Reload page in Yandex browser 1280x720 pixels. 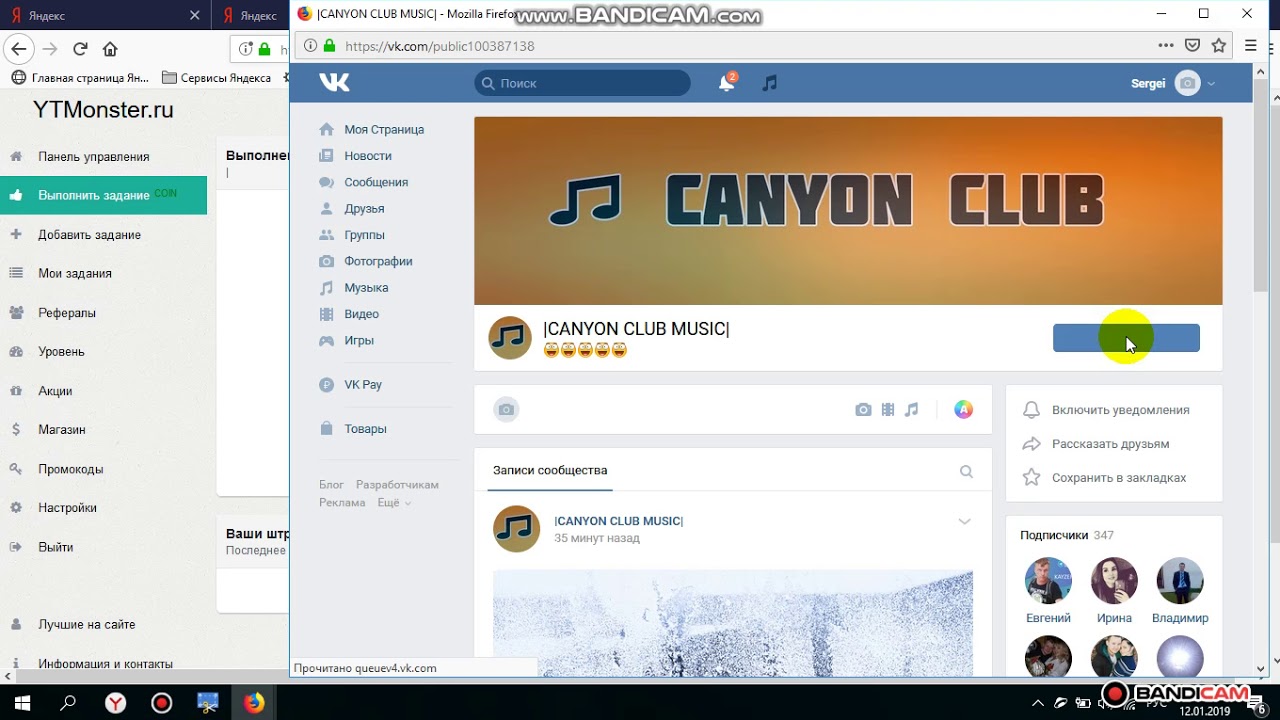click(x=80, y=49)
